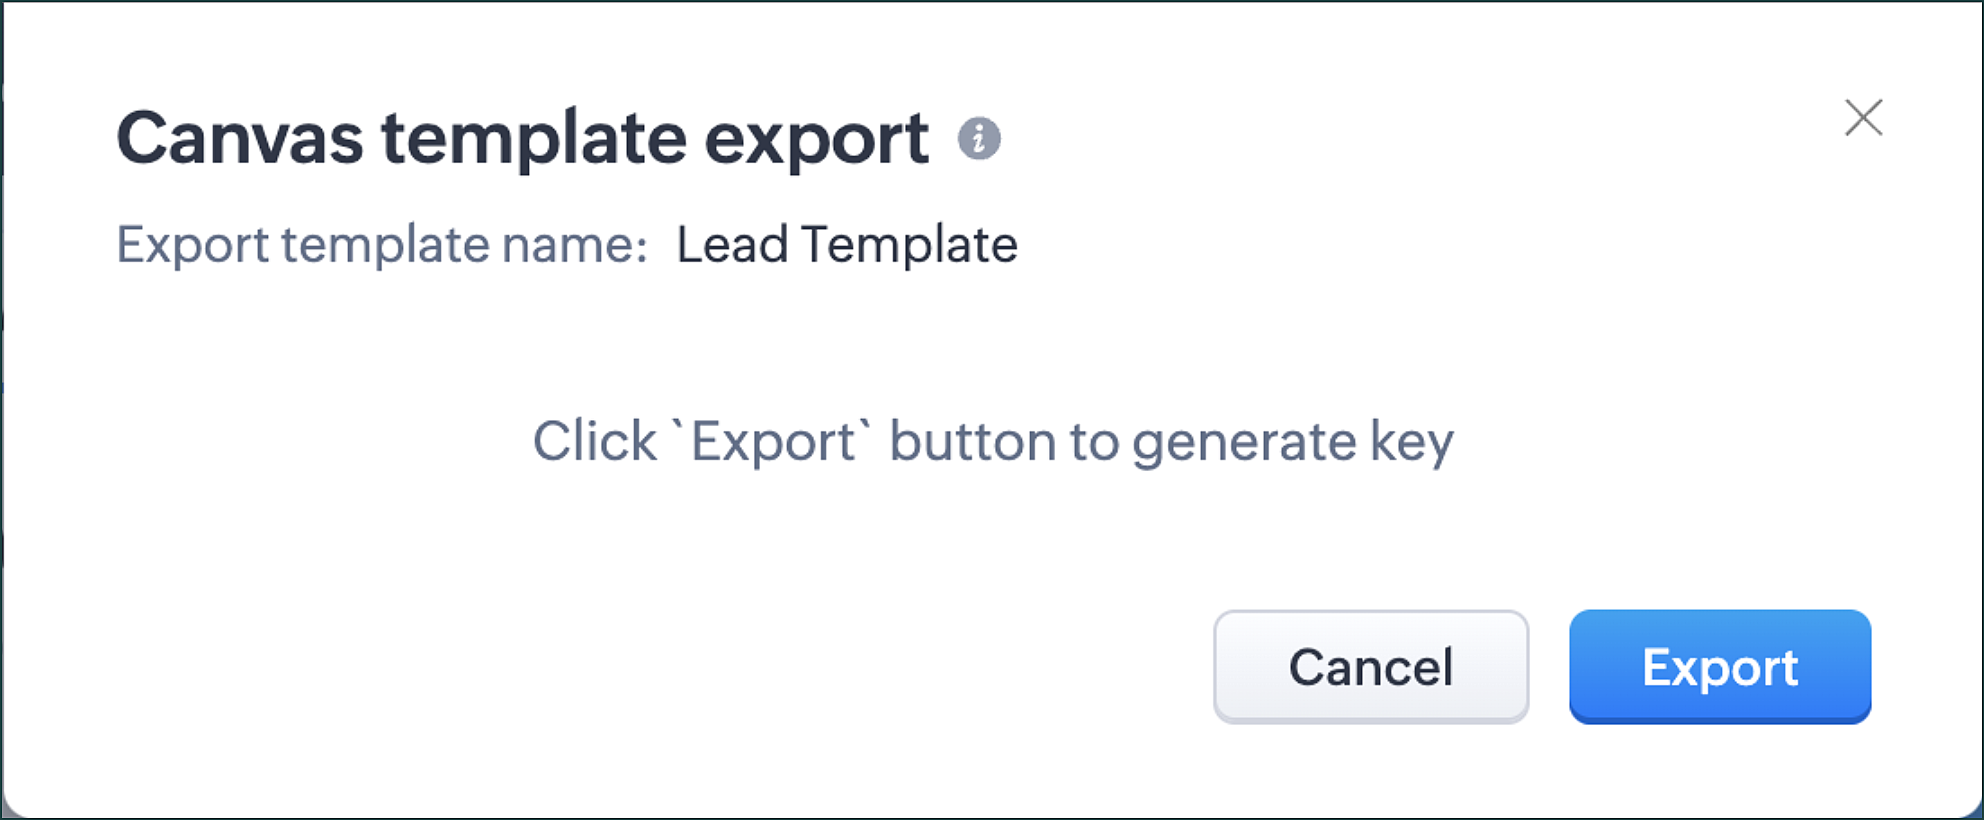The height and width of the screenshot is (820, 1984).
Task: Click the blue Export button
Action: pos(1720,666)
